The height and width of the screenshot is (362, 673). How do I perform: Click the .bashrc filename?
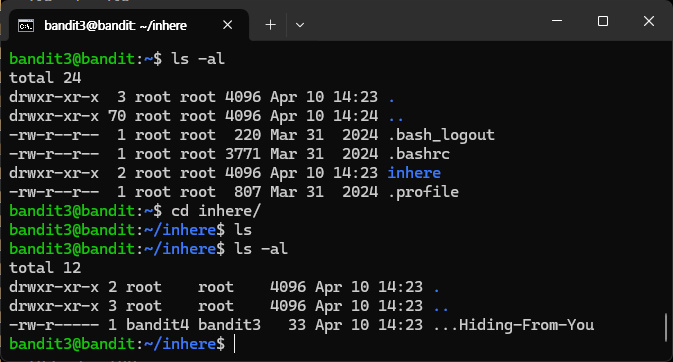click(x=419, y=154)
